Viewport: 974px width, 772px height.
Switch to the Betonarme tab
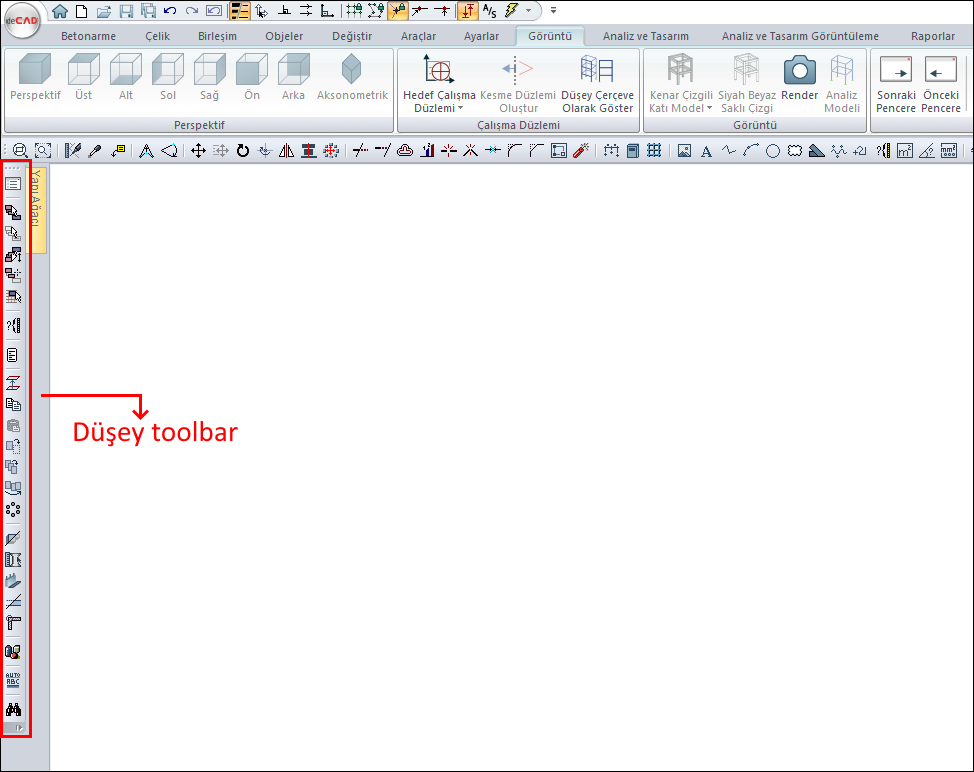pyautogui.click(x=88, y=36)
